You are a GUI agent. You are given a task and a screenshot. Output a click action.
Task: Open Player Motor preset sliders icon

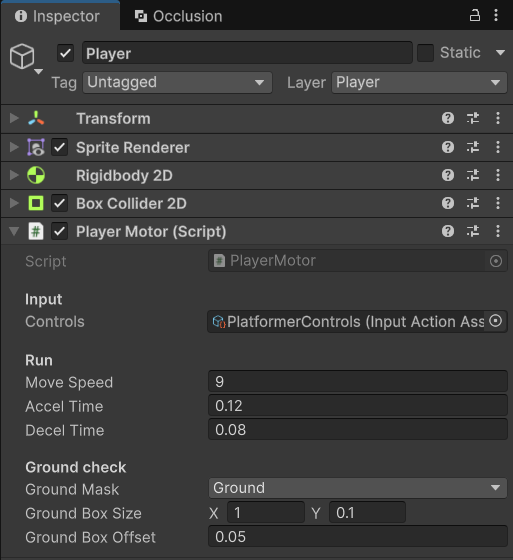click(473, 231)
